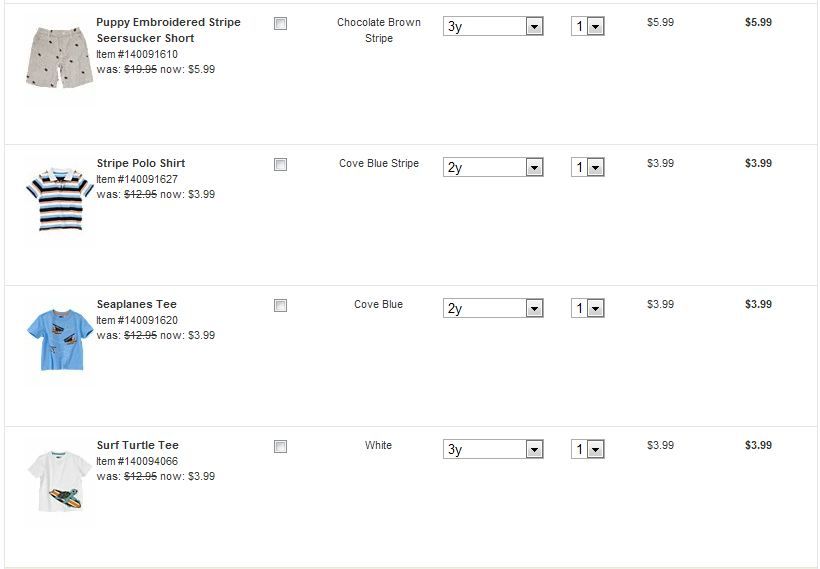Open quantity dropdown for Seersucker Short

click(588, 27)
